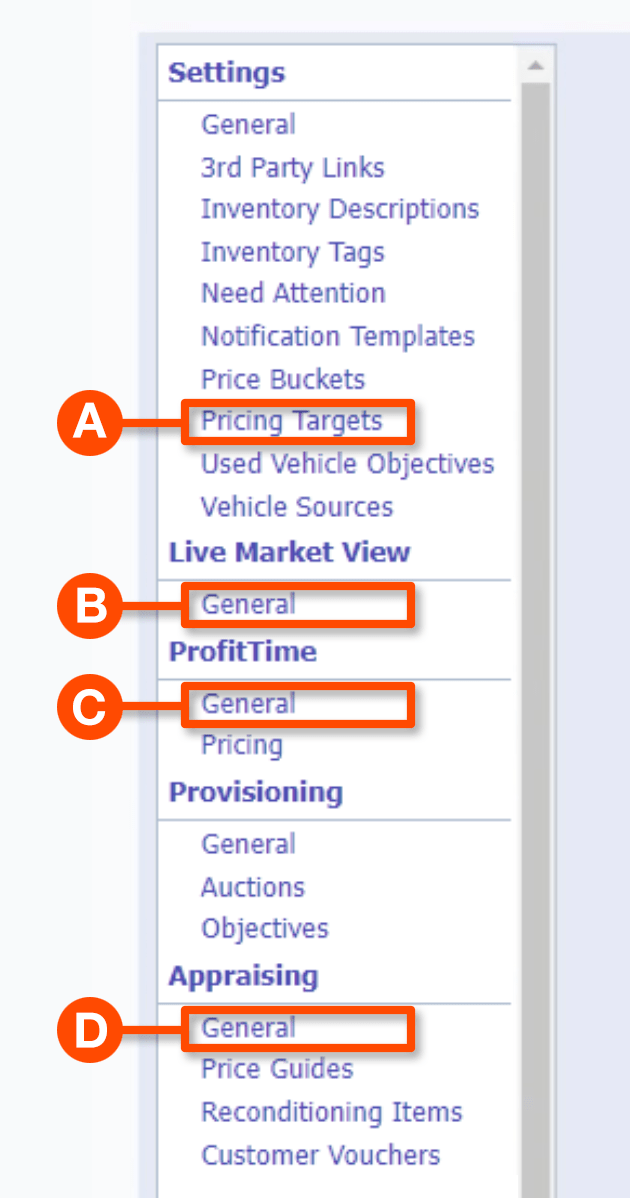Open General under Live Market View
Image resolution: width=630 pixels, height=1198 pixels.
(248, 605)
